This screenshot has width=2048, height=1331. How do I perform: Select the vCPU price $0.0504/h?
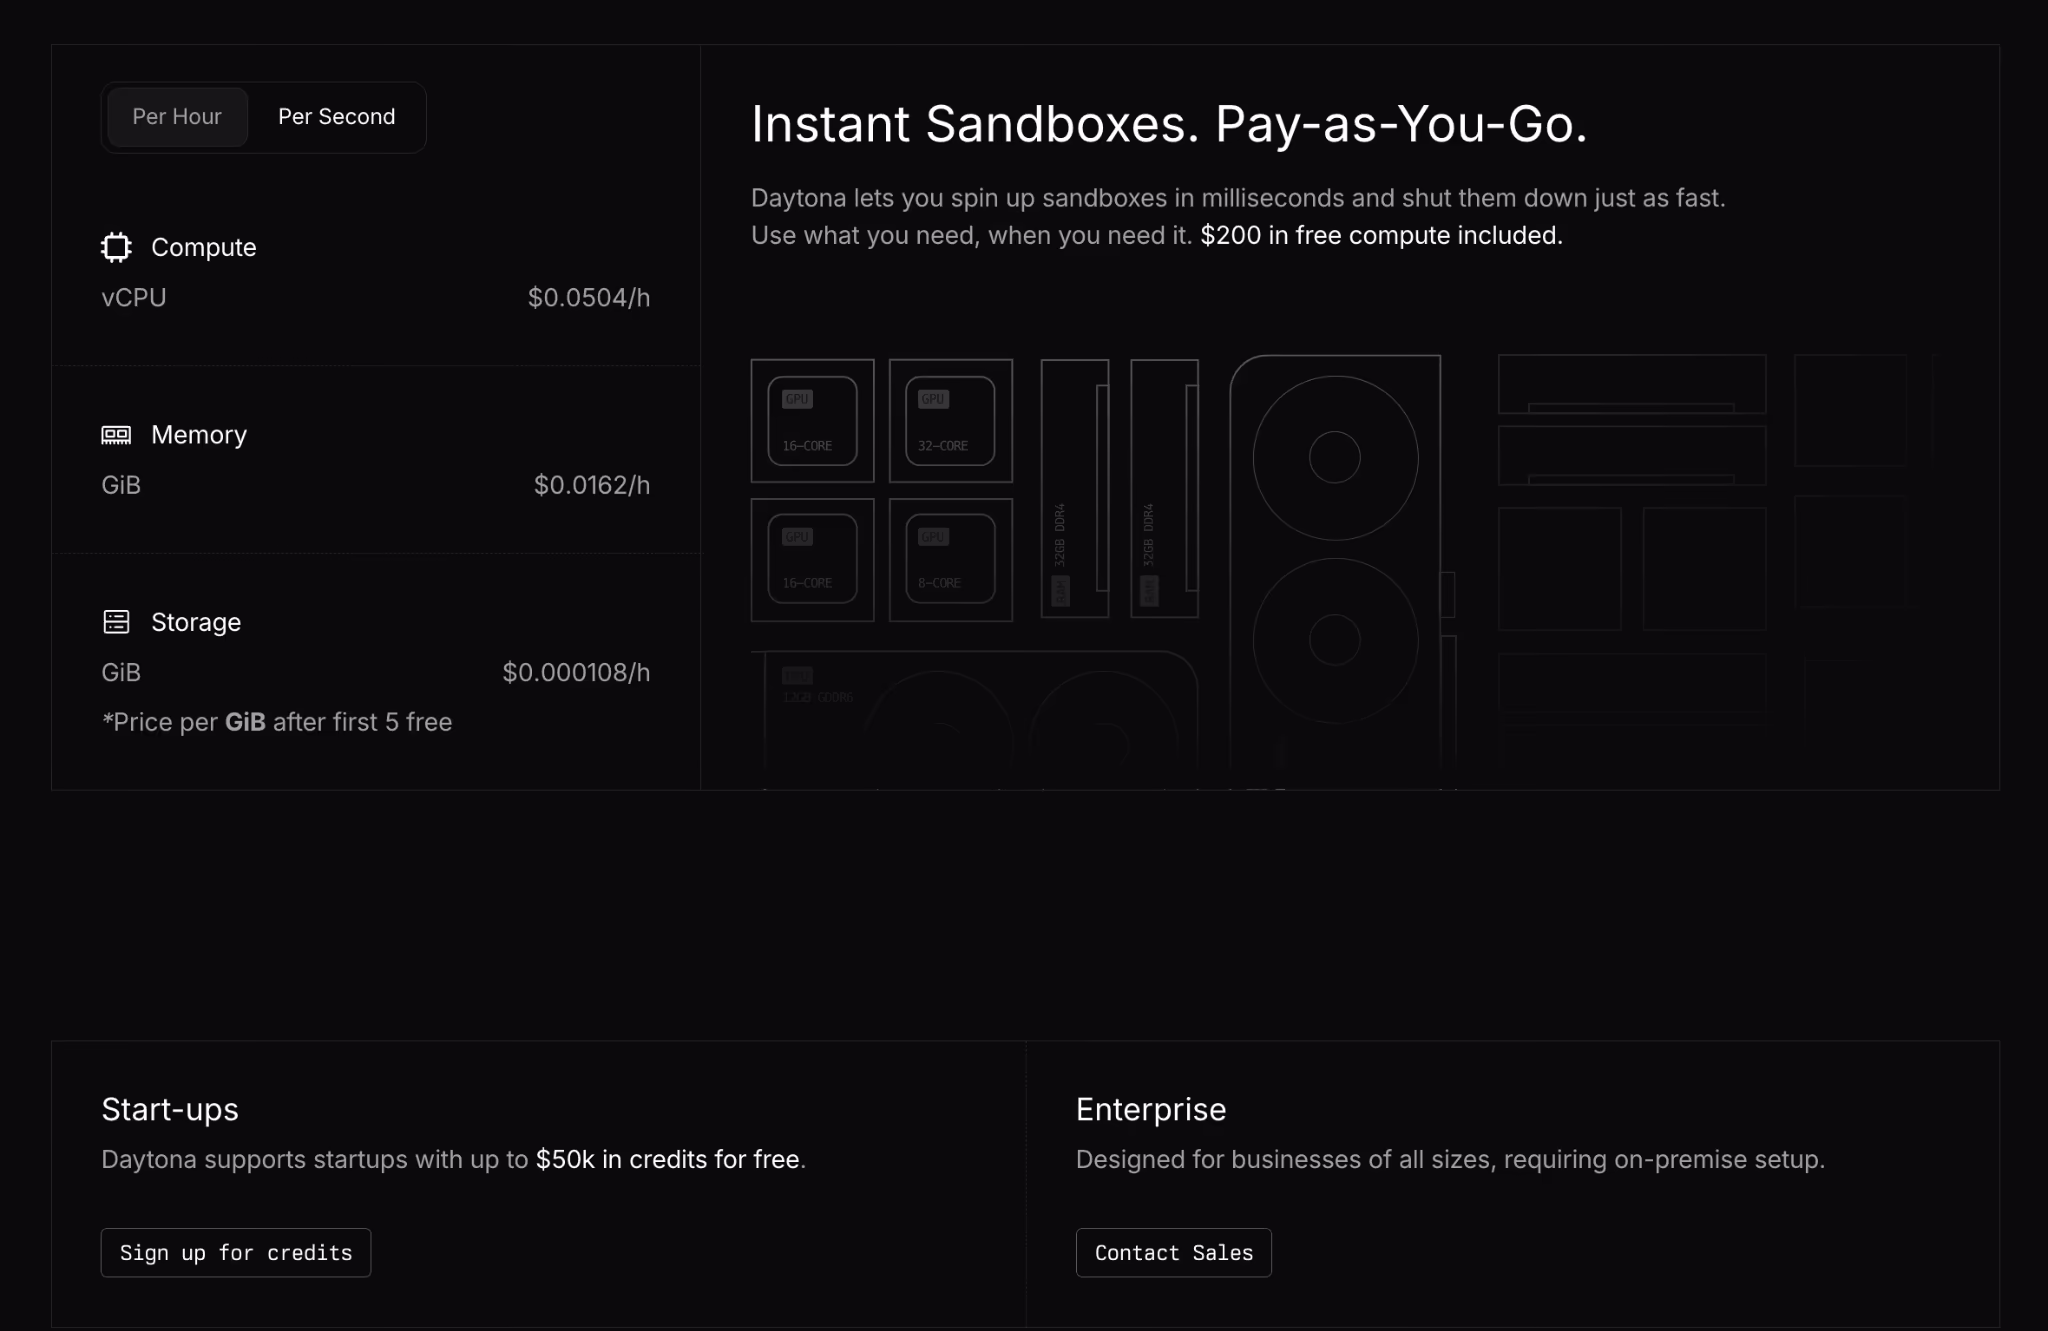pyautogui.click(x=588, y=298)
